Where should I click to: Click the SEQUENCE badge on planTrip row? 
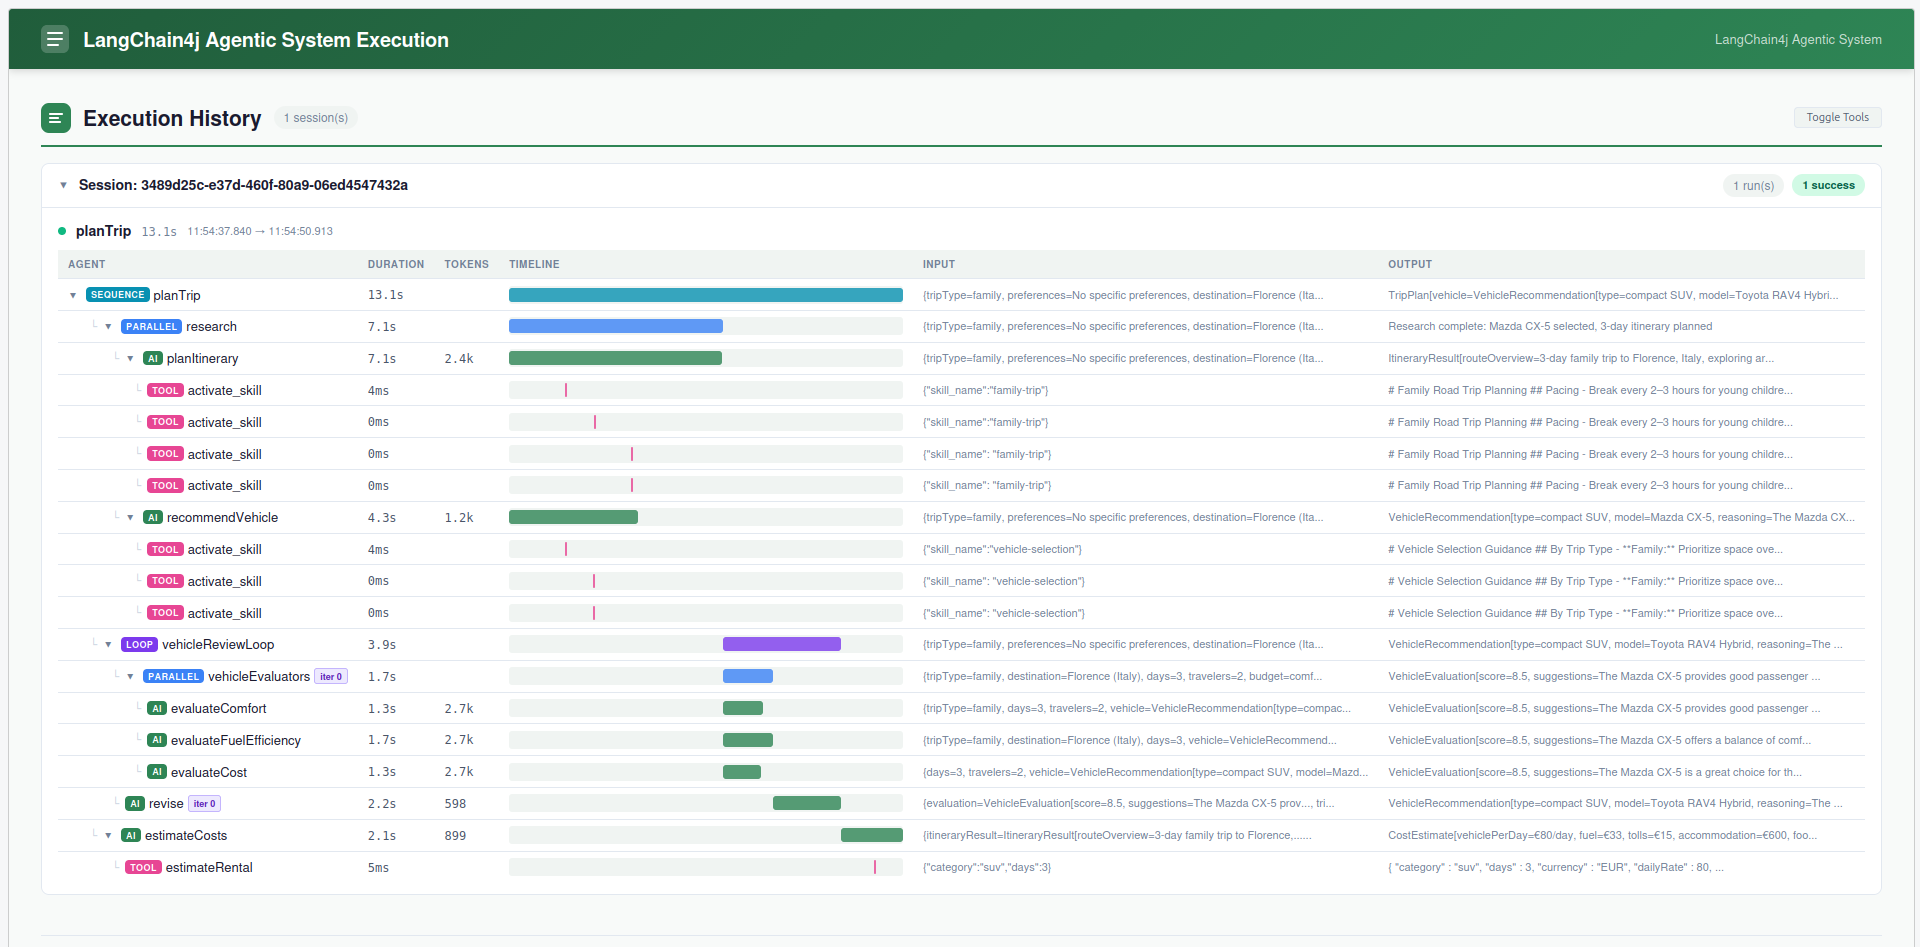[118, 295]
